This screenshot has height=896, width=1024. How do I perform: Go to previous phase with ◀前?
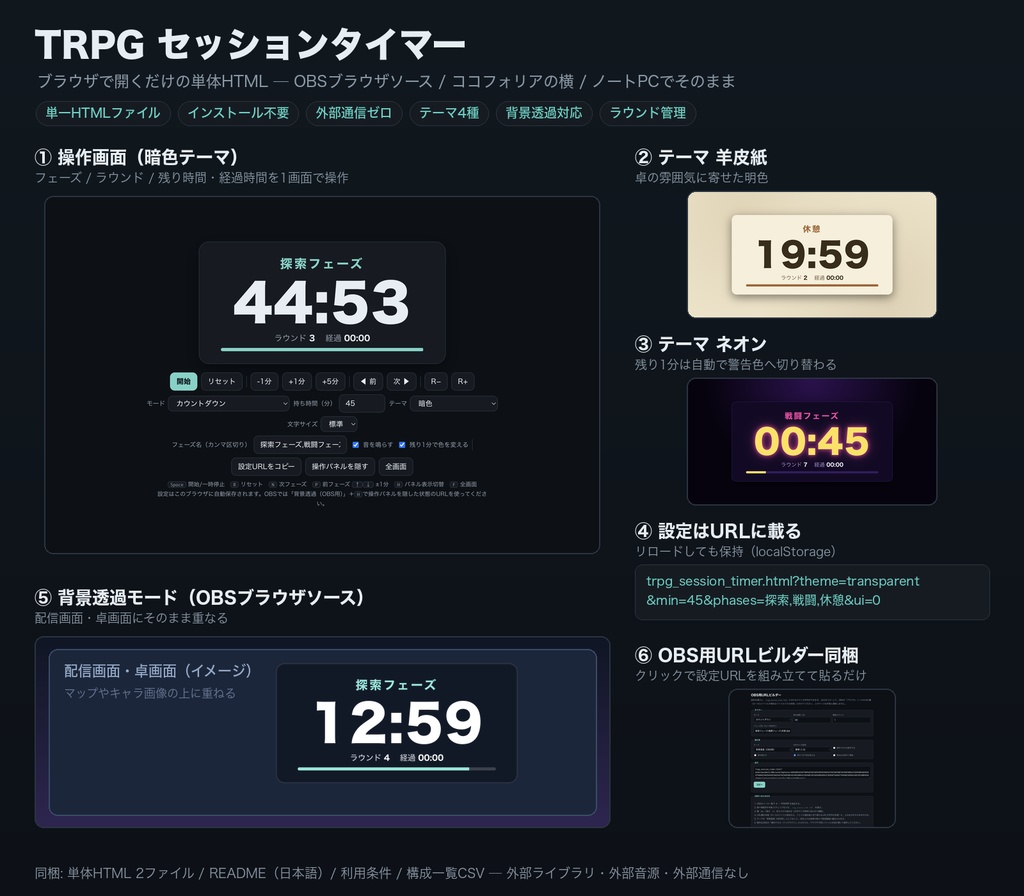pyautogui.click(x=368, y=381)
